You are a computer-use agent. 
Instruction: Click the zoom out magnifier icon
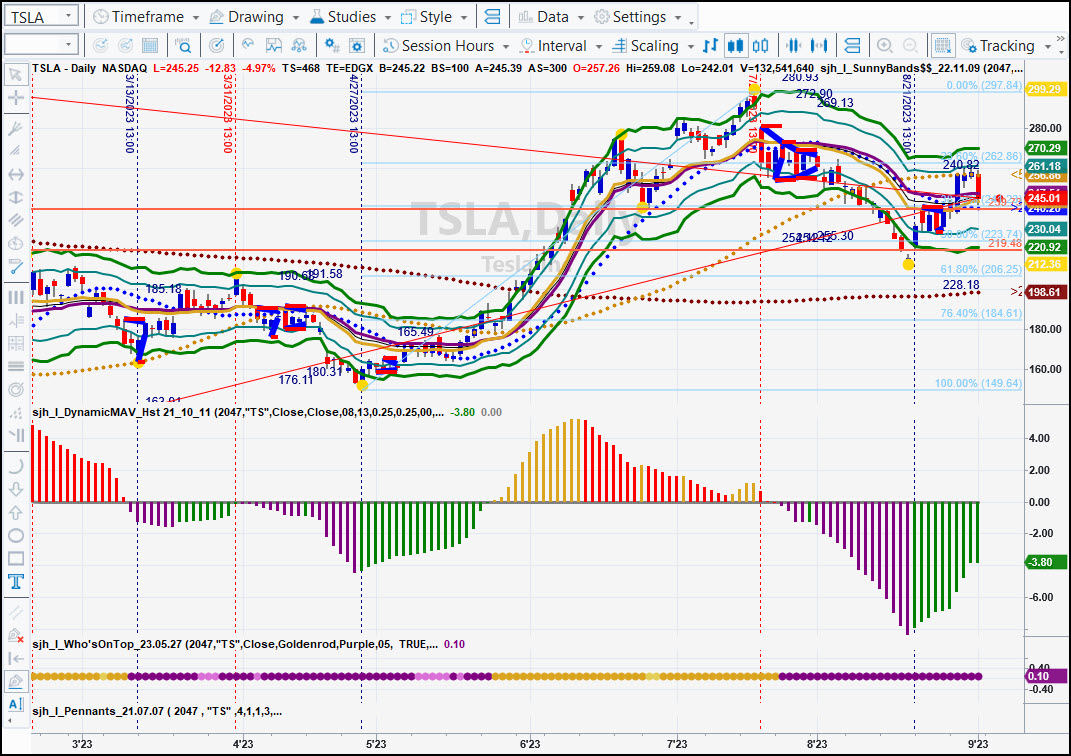[910, 46]
